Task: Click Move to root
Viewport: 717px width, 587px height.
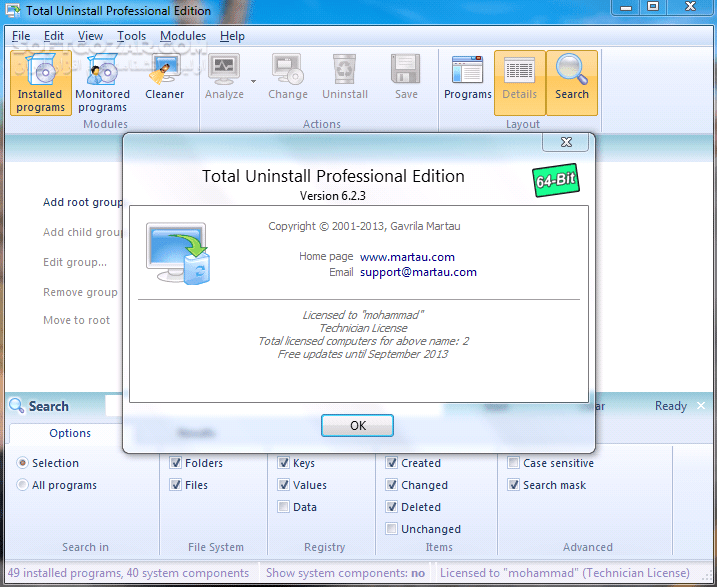Action: point(76,320)
